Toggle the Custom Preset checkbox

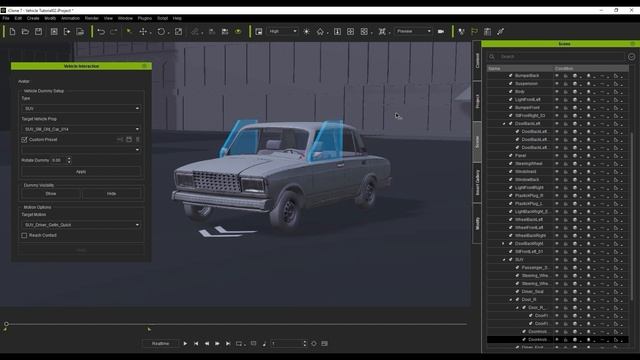(x=24, y=140)
